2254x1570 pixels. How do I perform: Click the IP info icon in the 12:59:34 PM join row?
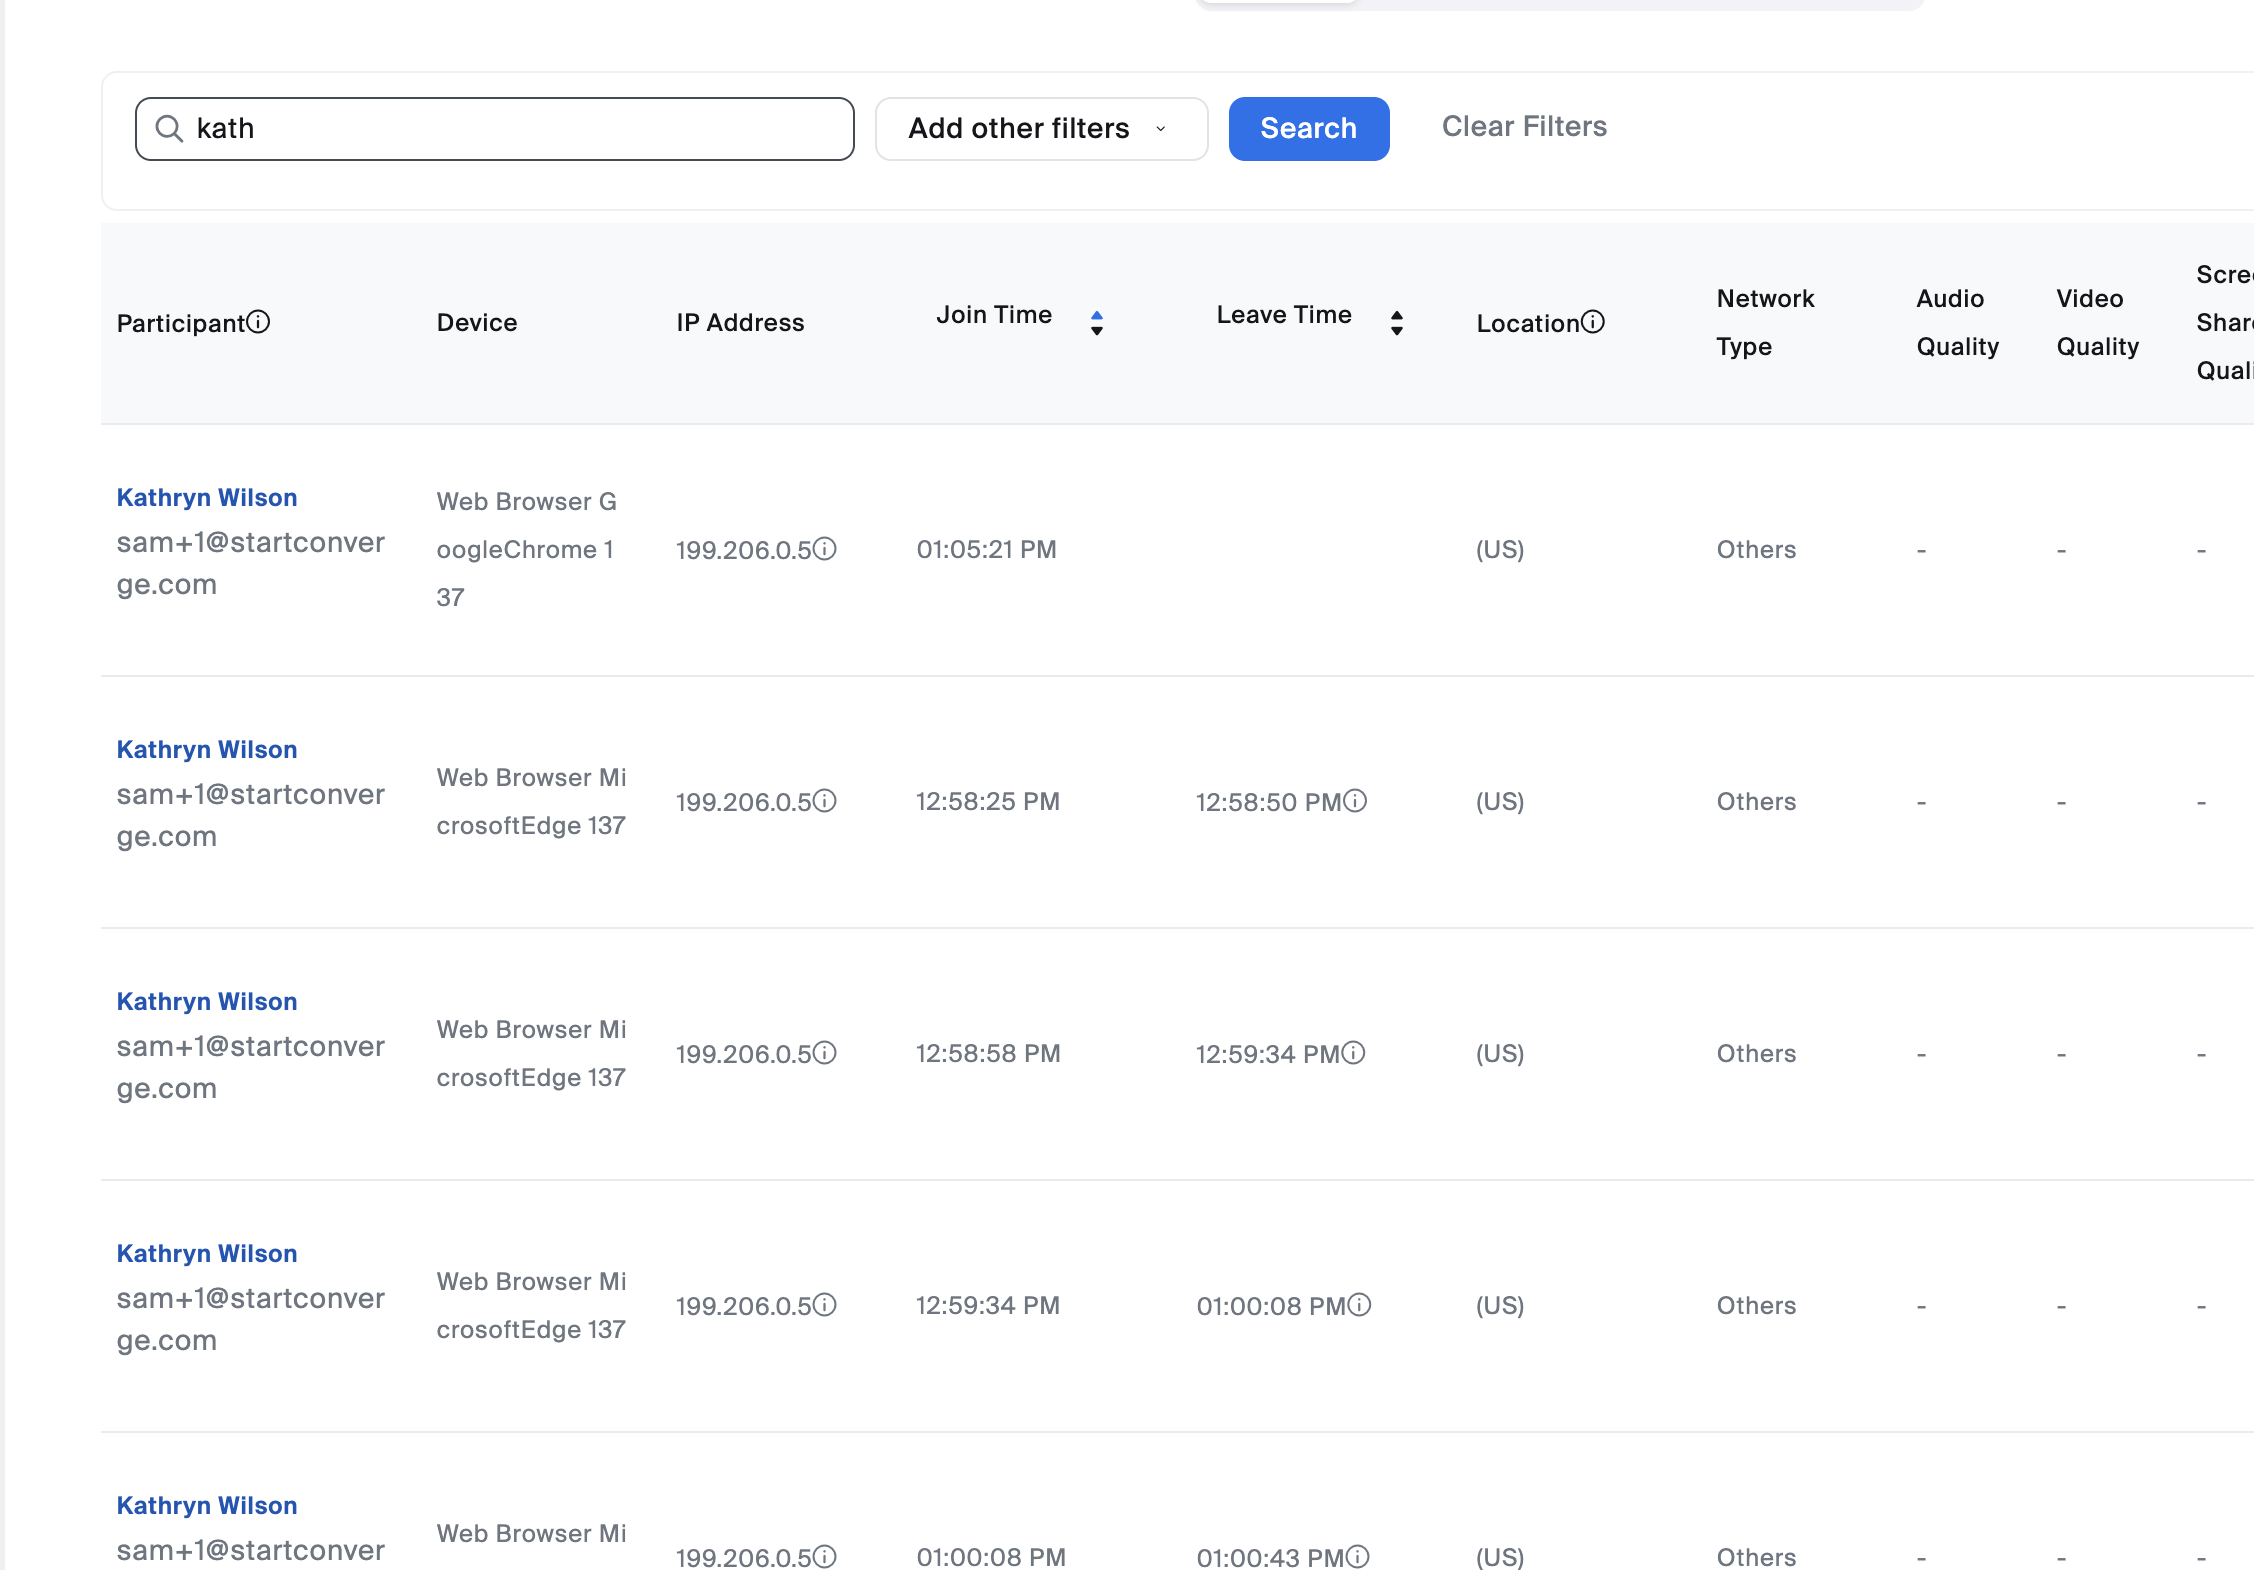825,1305
